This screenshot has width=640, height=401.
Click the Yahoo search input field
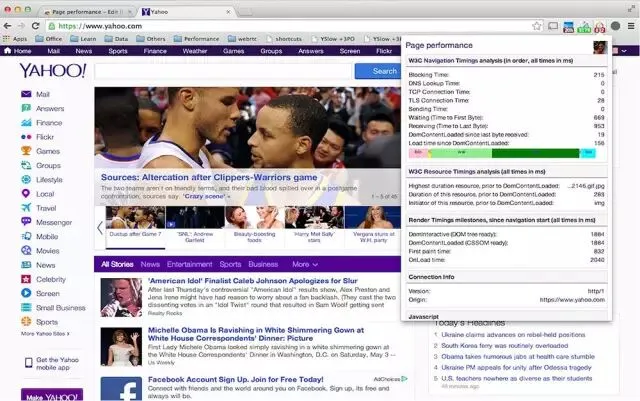coord(223,71)
